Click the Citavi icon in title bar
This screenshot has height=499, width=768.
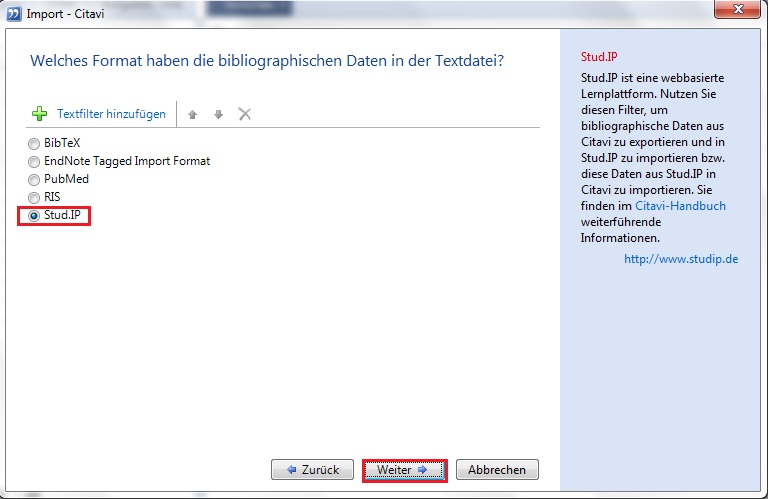13,13
